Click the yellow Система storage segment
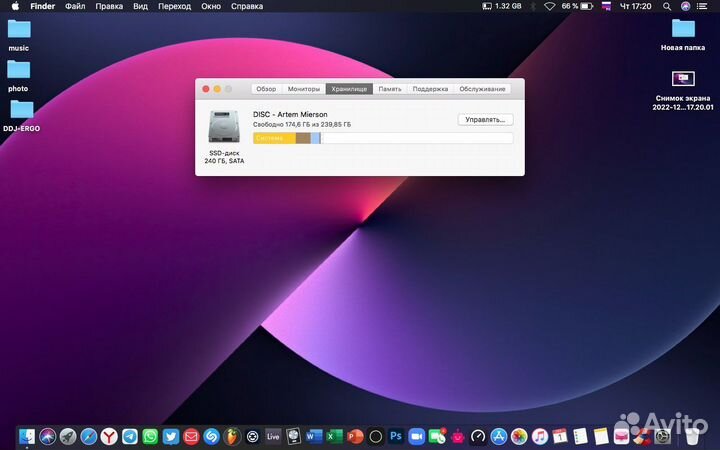Image resolution: width=720 pixels, height=450 pixels. click(274, 138)
